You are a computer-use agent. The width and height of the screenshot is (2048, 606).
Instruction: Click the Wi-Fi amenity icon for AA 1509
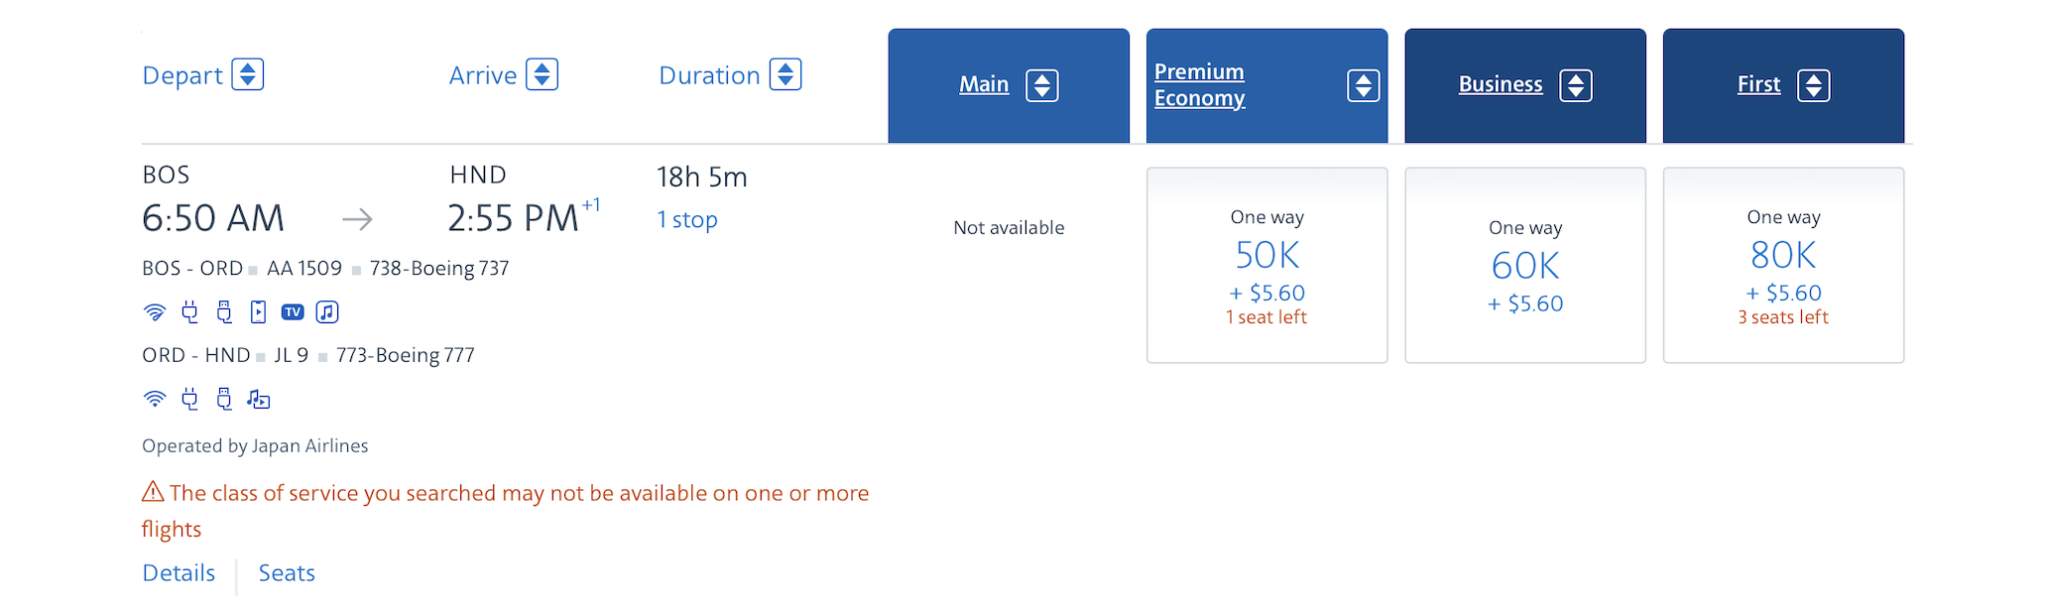[x=153, y=311]
